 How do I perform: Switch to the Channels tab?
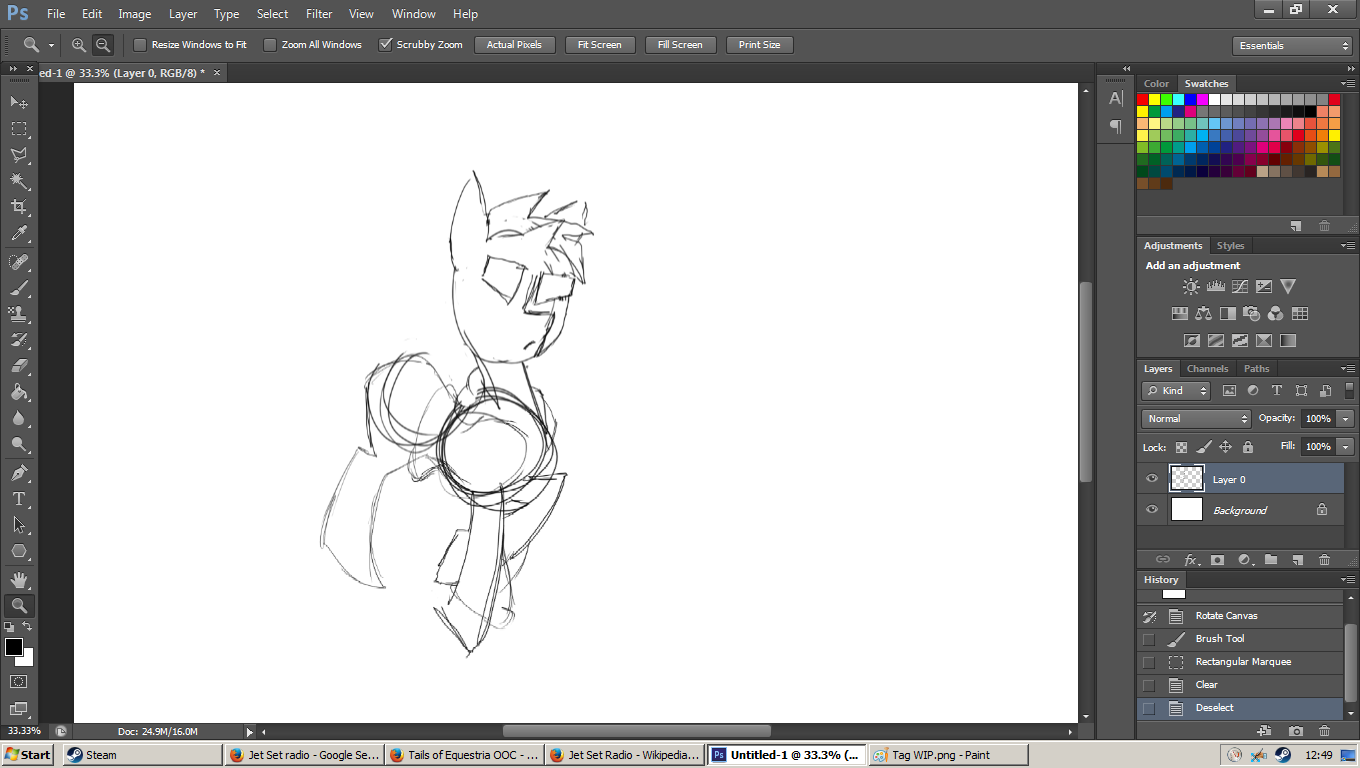coord(1207,369)
